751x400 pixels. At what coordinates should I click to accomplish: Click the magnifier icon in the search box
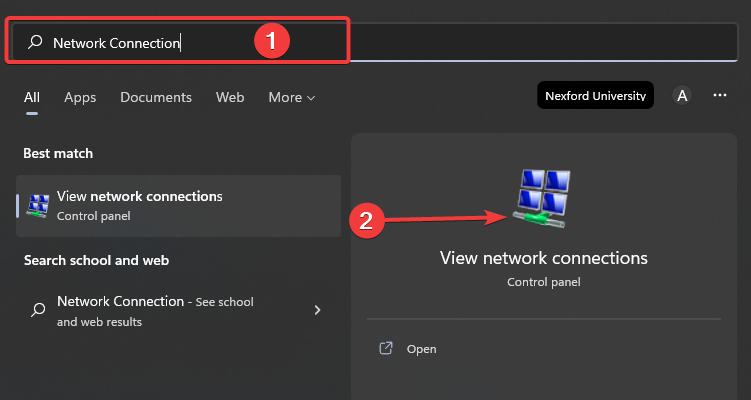(x=35, y=43)
